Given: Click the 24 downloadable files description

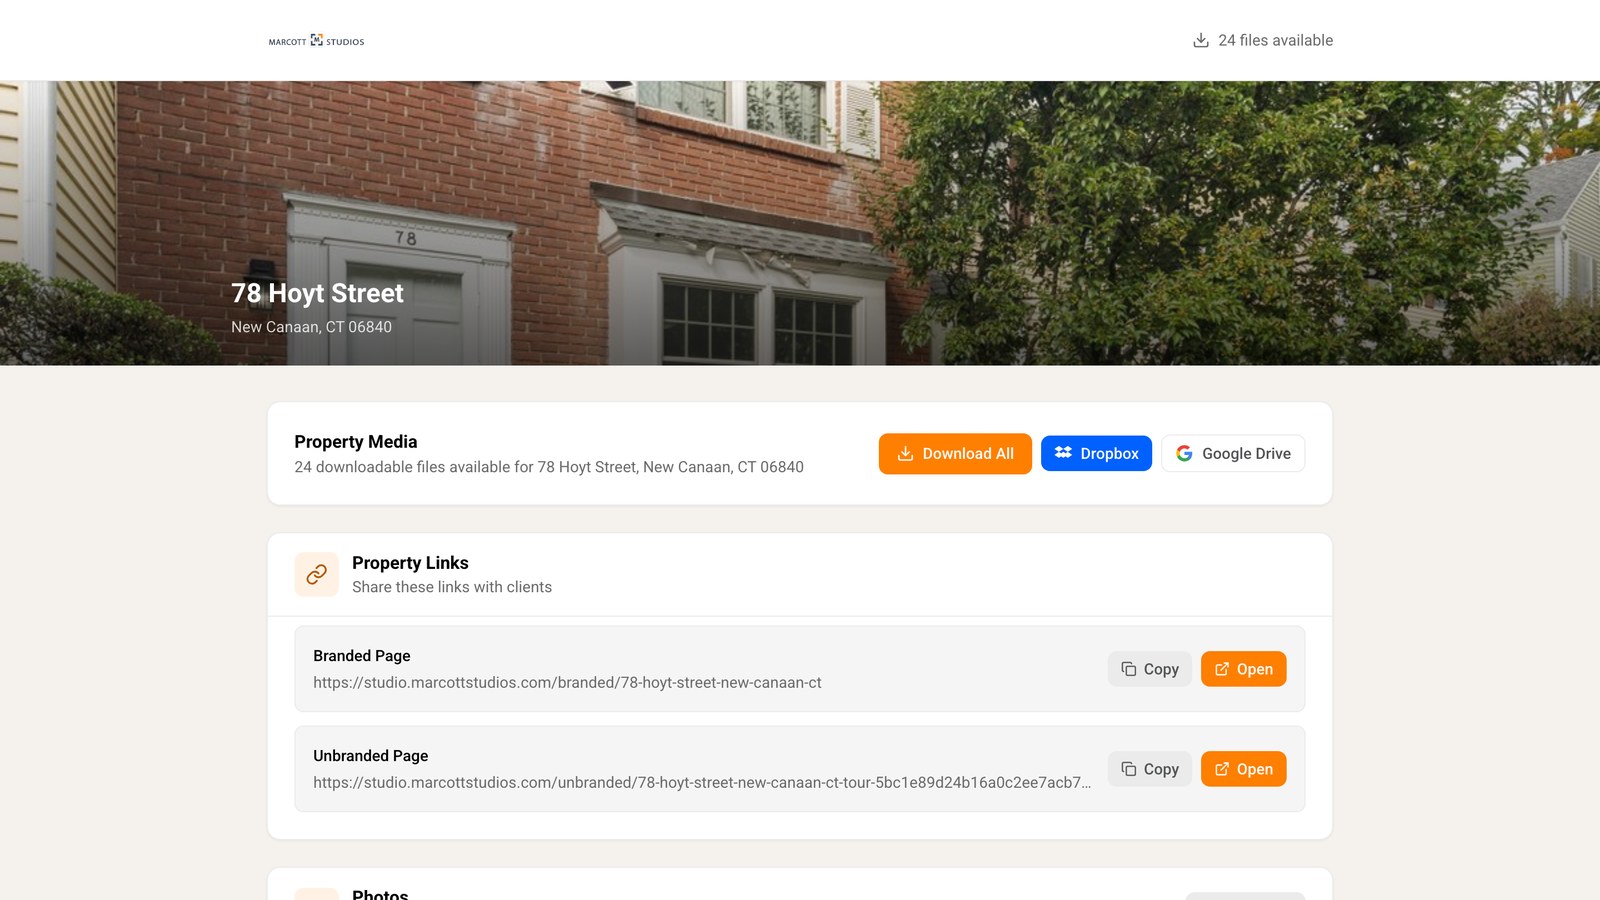Looking at the screenshot, I should pyautogui.click(x=549, y=467).
